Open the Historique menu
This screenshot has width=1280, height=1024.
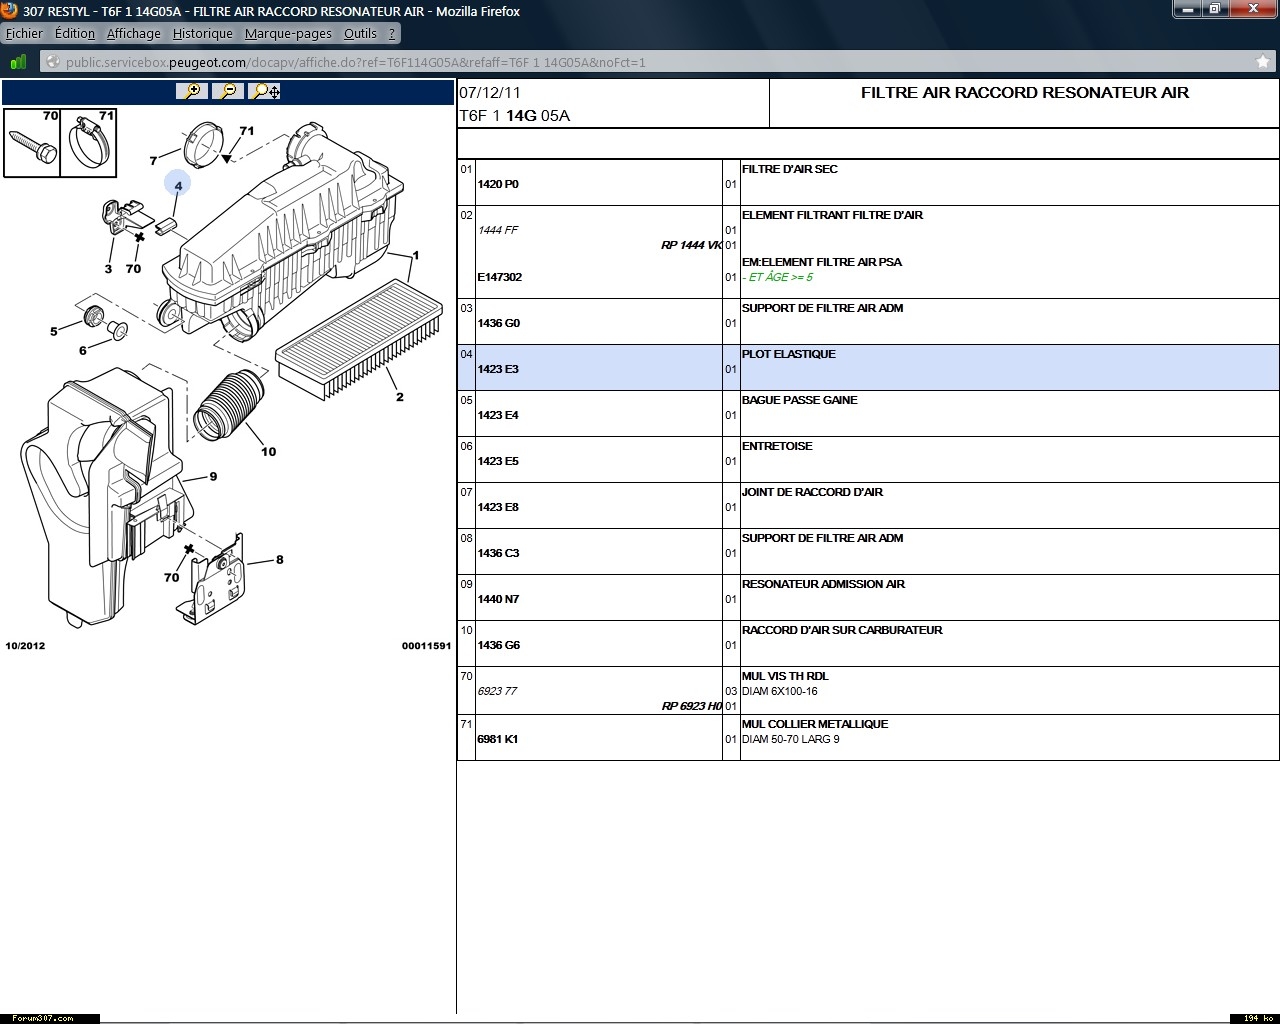[202, 33]
